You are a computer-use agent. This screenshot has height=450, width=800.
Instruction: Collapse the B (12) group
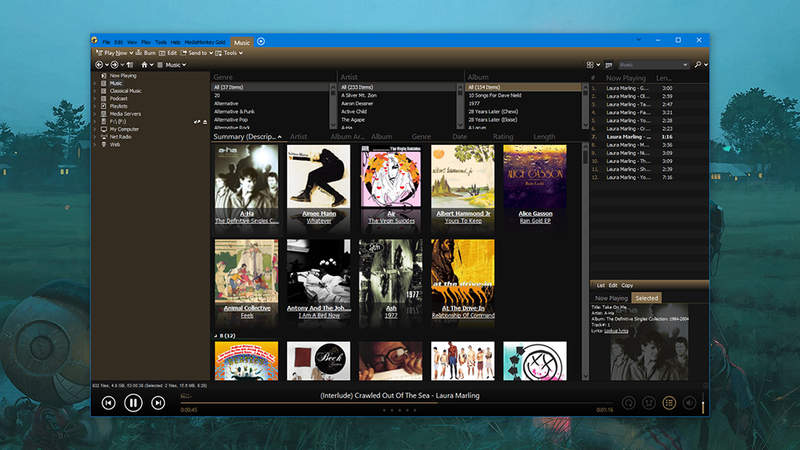click(x=215, y=336)
